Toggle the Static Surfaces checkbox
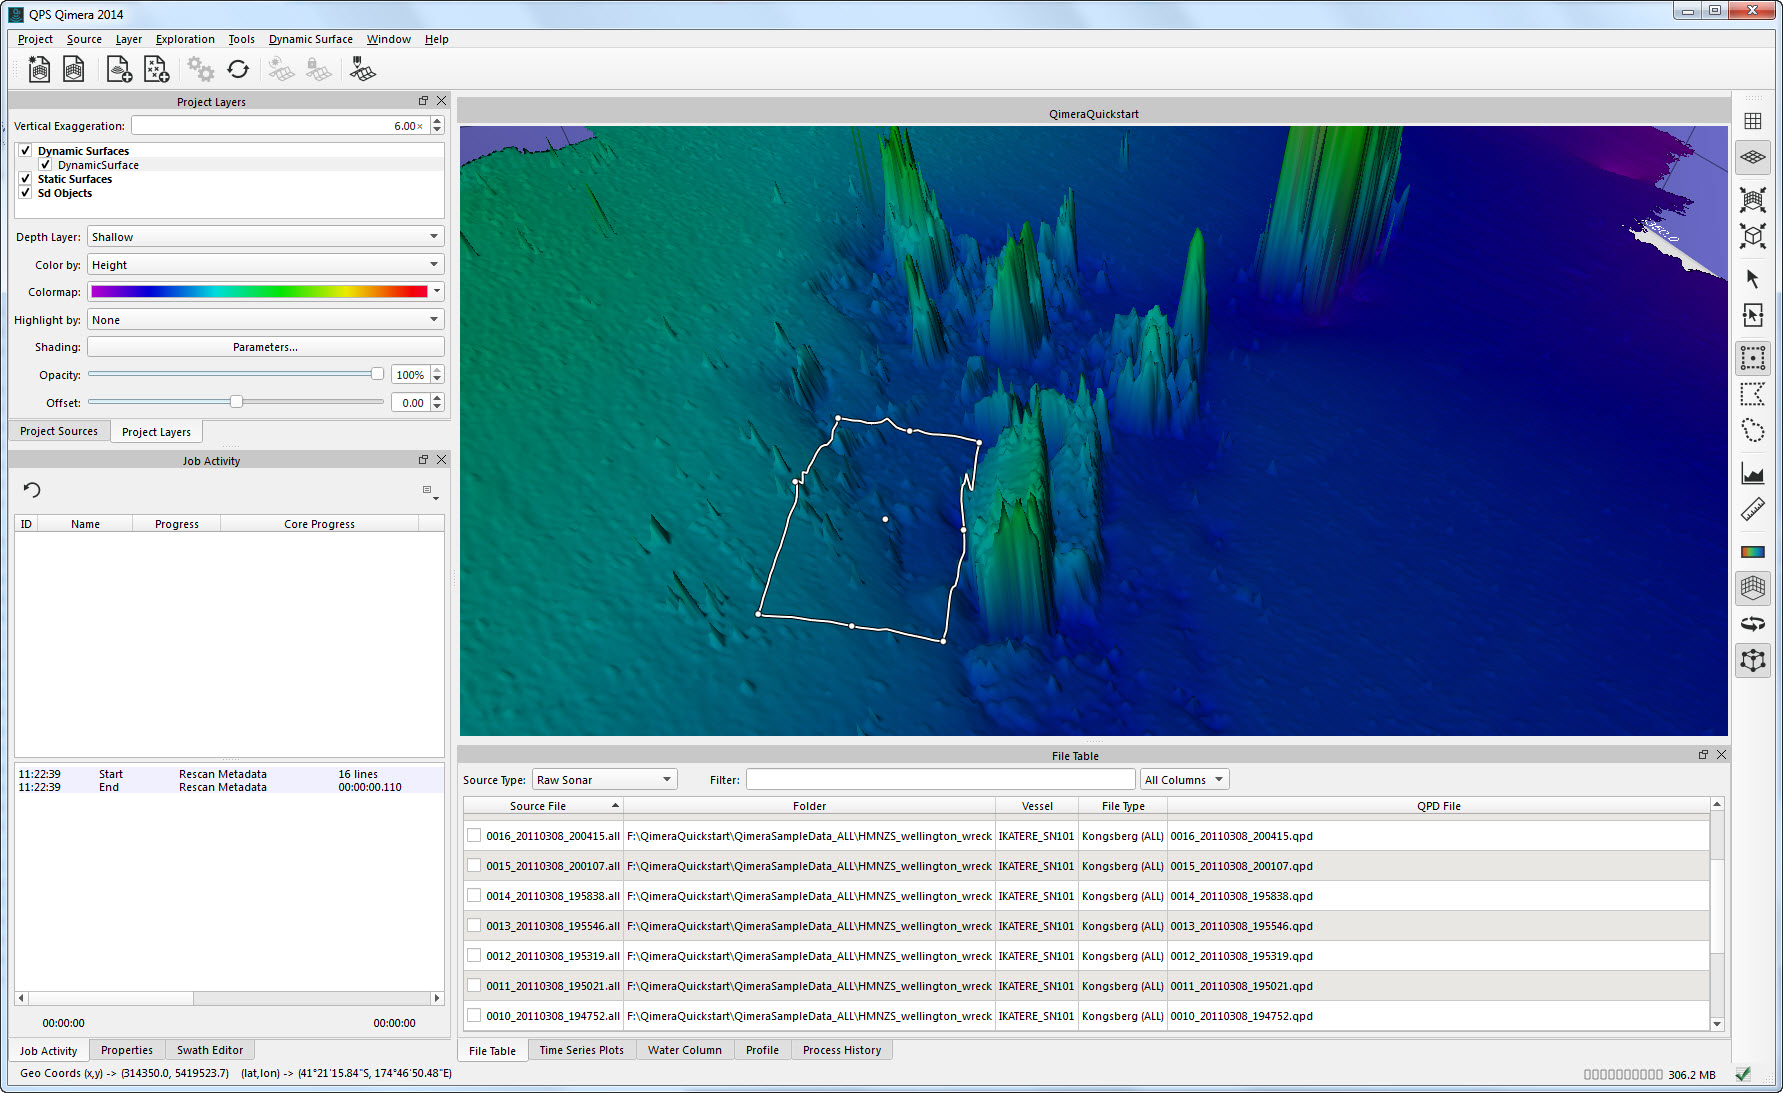Screen dimensions: 1783x1093 tap(25, 179)
